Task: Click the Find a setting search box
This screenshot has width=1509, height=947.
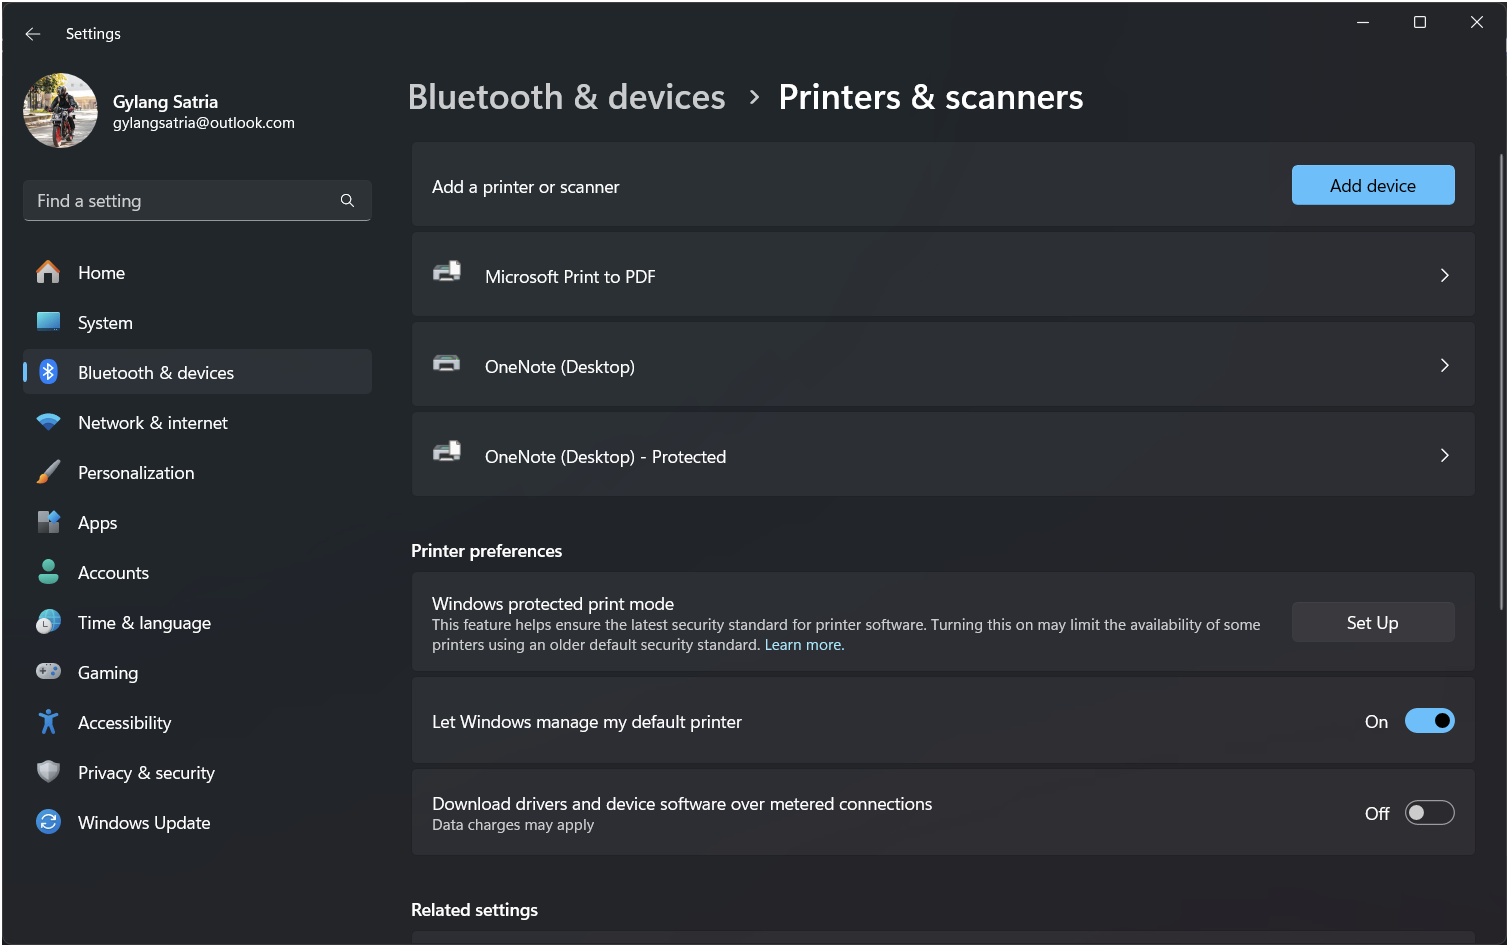Action: pyautogui.click(x=197, y=200)
